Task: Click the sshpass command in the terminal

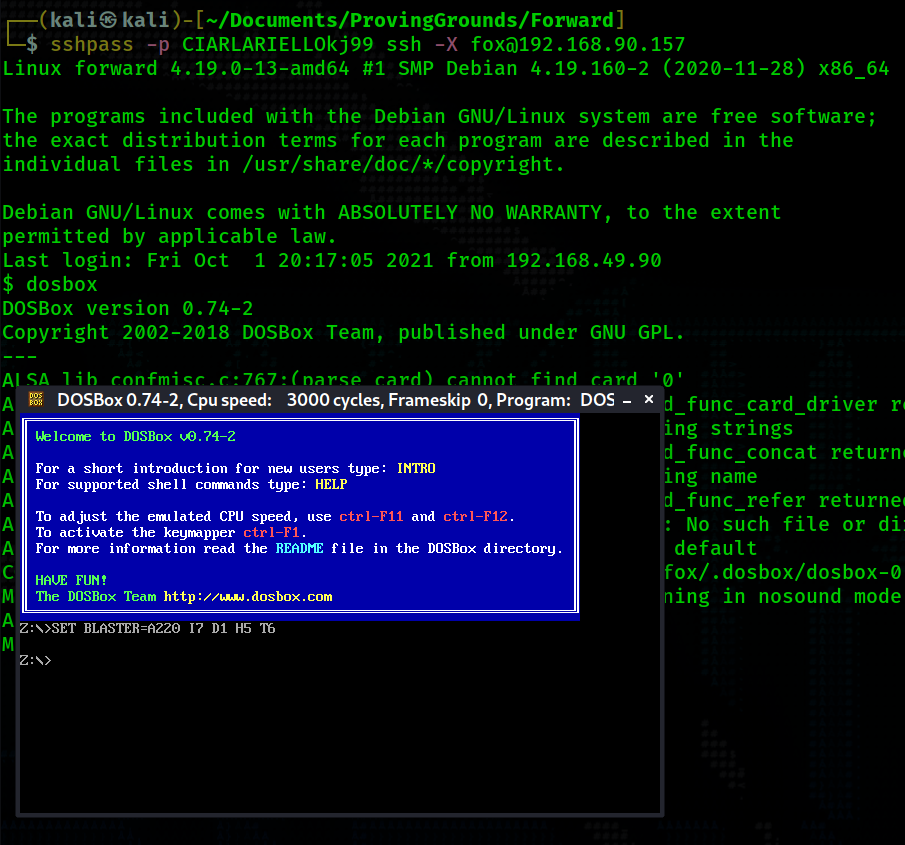Action: click(x=92, y=44)
